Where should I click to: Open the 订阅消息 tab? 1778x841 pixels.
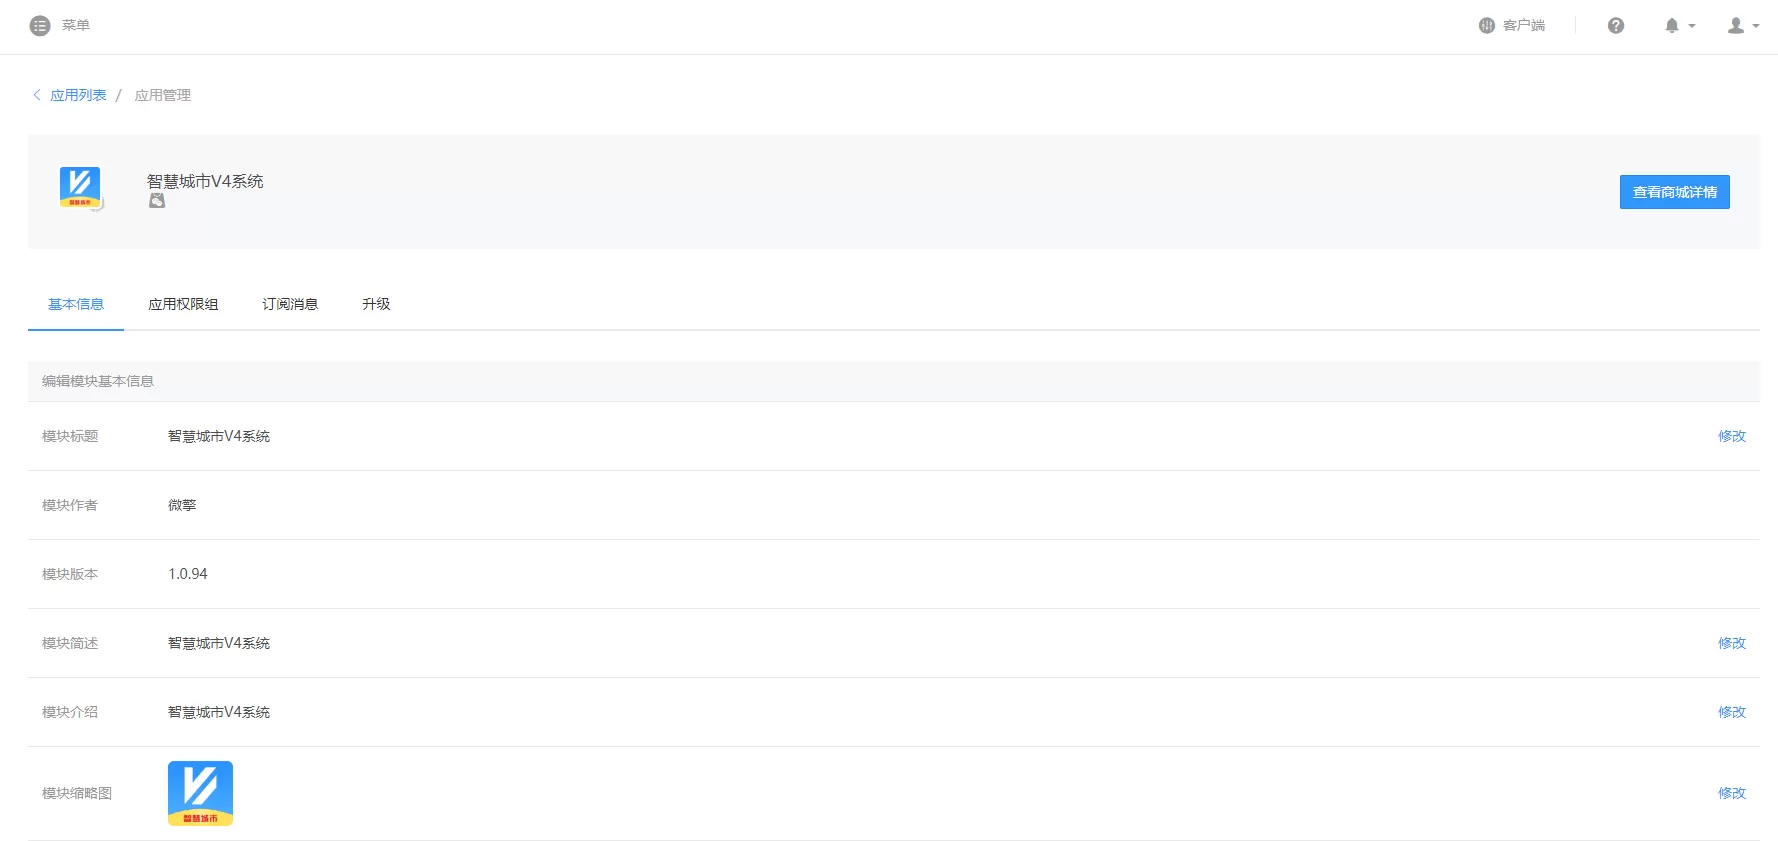(290, 304)
